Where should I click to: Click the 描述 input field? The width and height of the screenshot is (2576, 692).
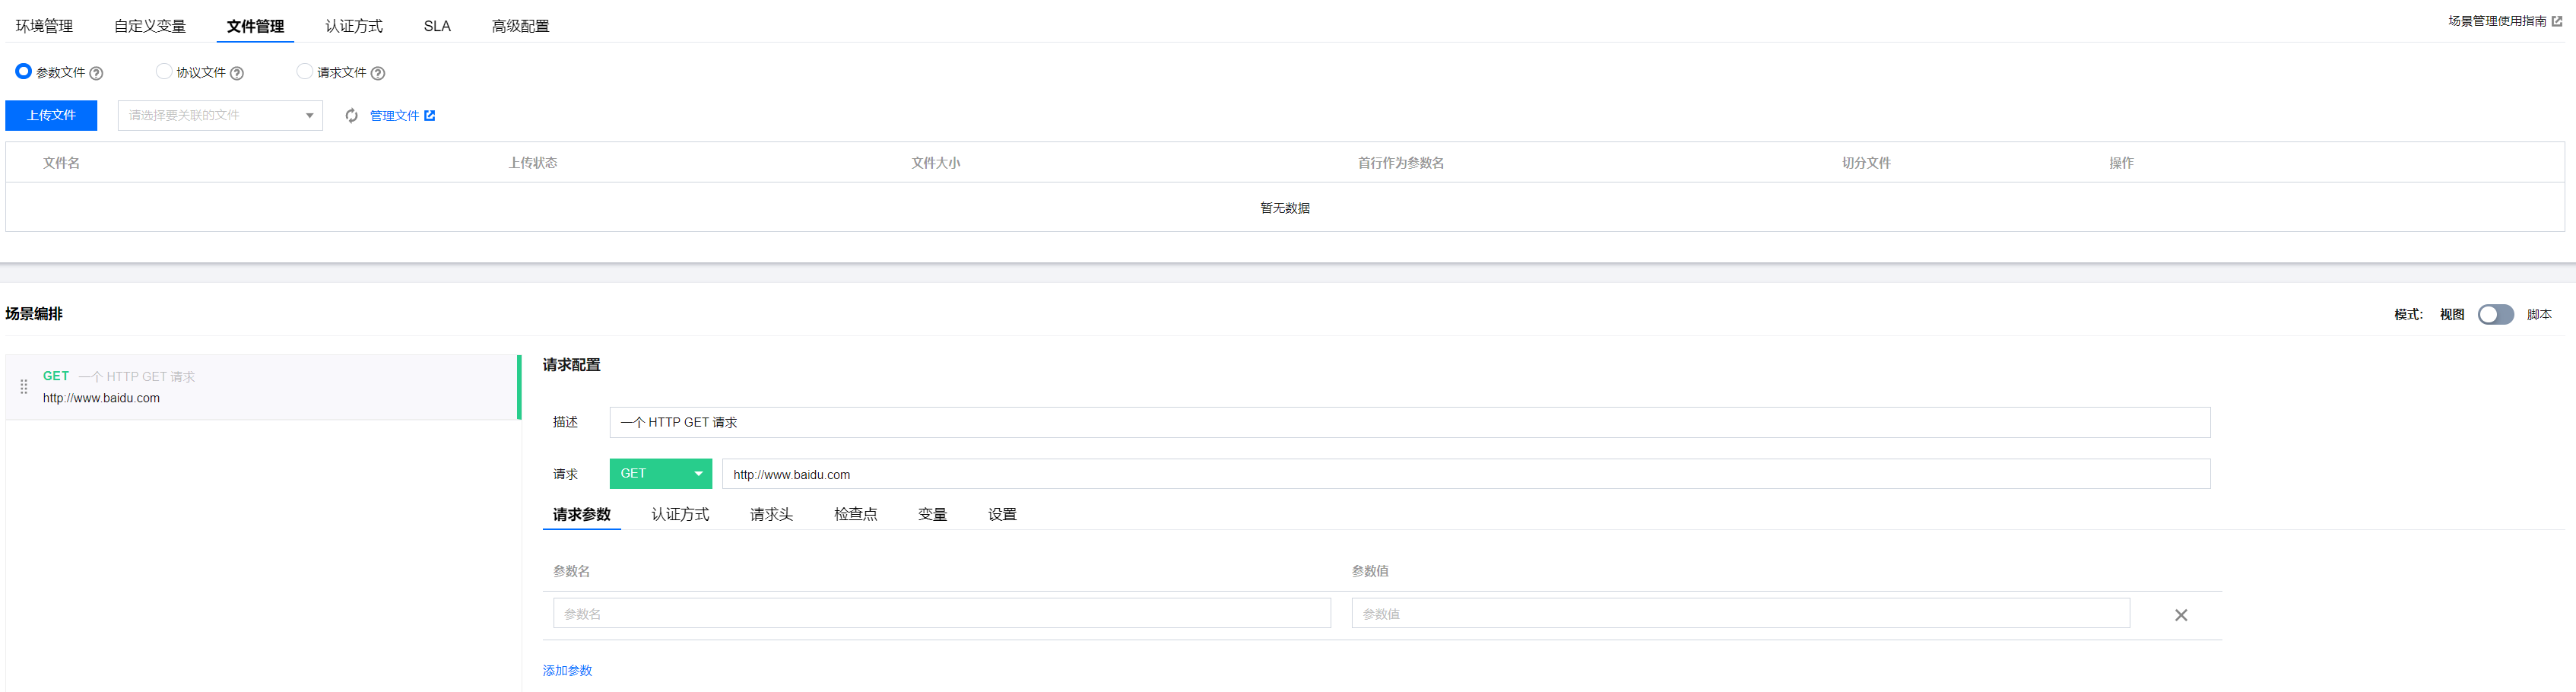(x=1410, y=423)
